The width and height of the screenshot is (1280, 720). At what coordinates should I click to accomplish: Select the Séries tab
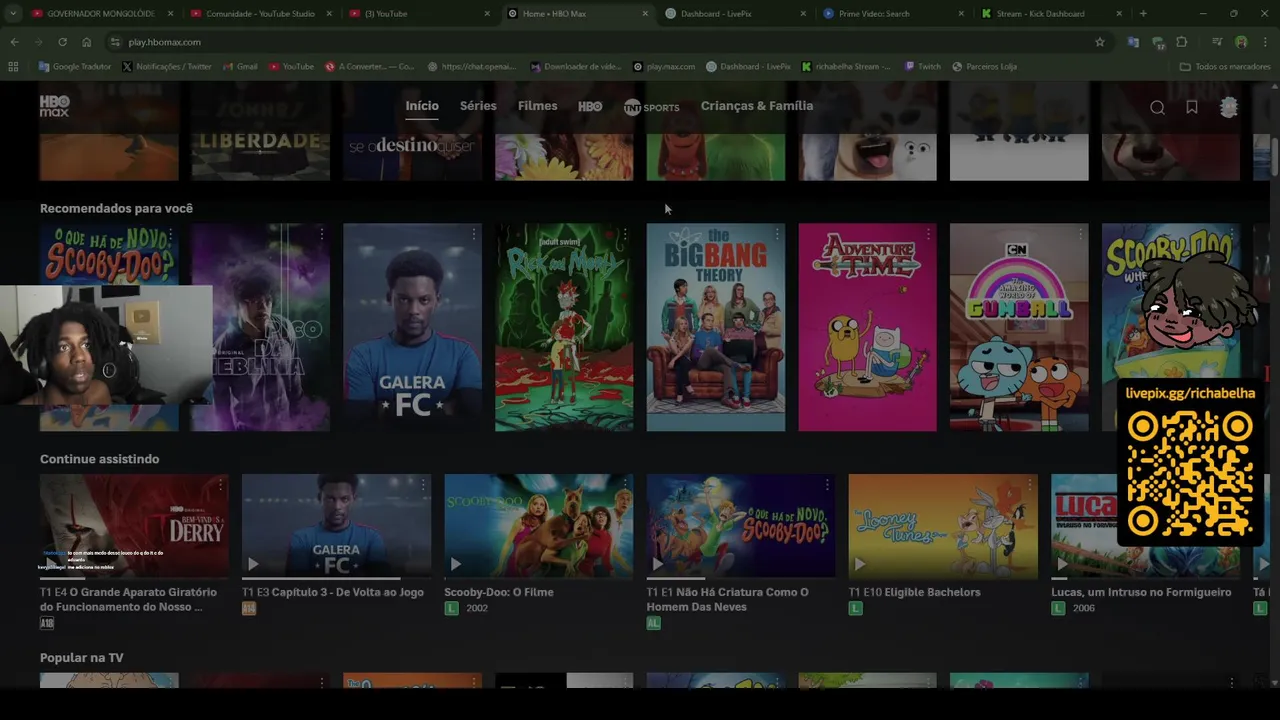[x=478, y=106]
